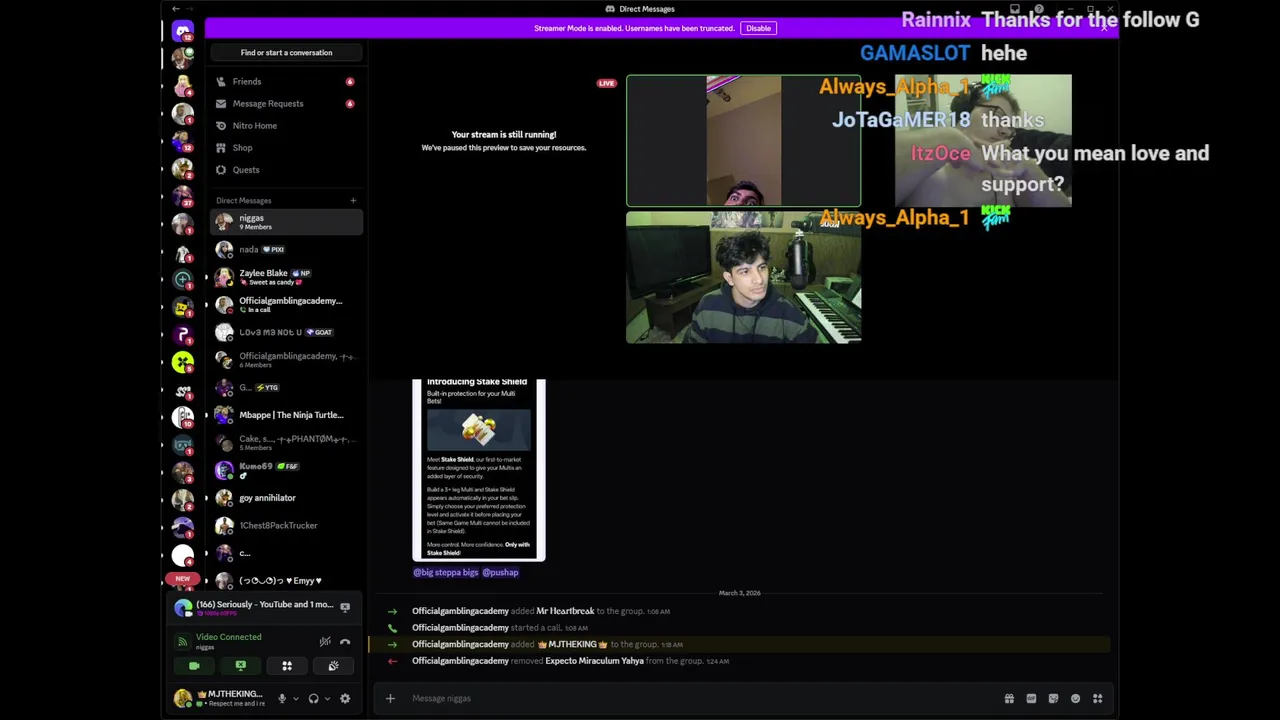Focus the Message input field
Screen dimensions: 1280x720
(x=700, y=699)
